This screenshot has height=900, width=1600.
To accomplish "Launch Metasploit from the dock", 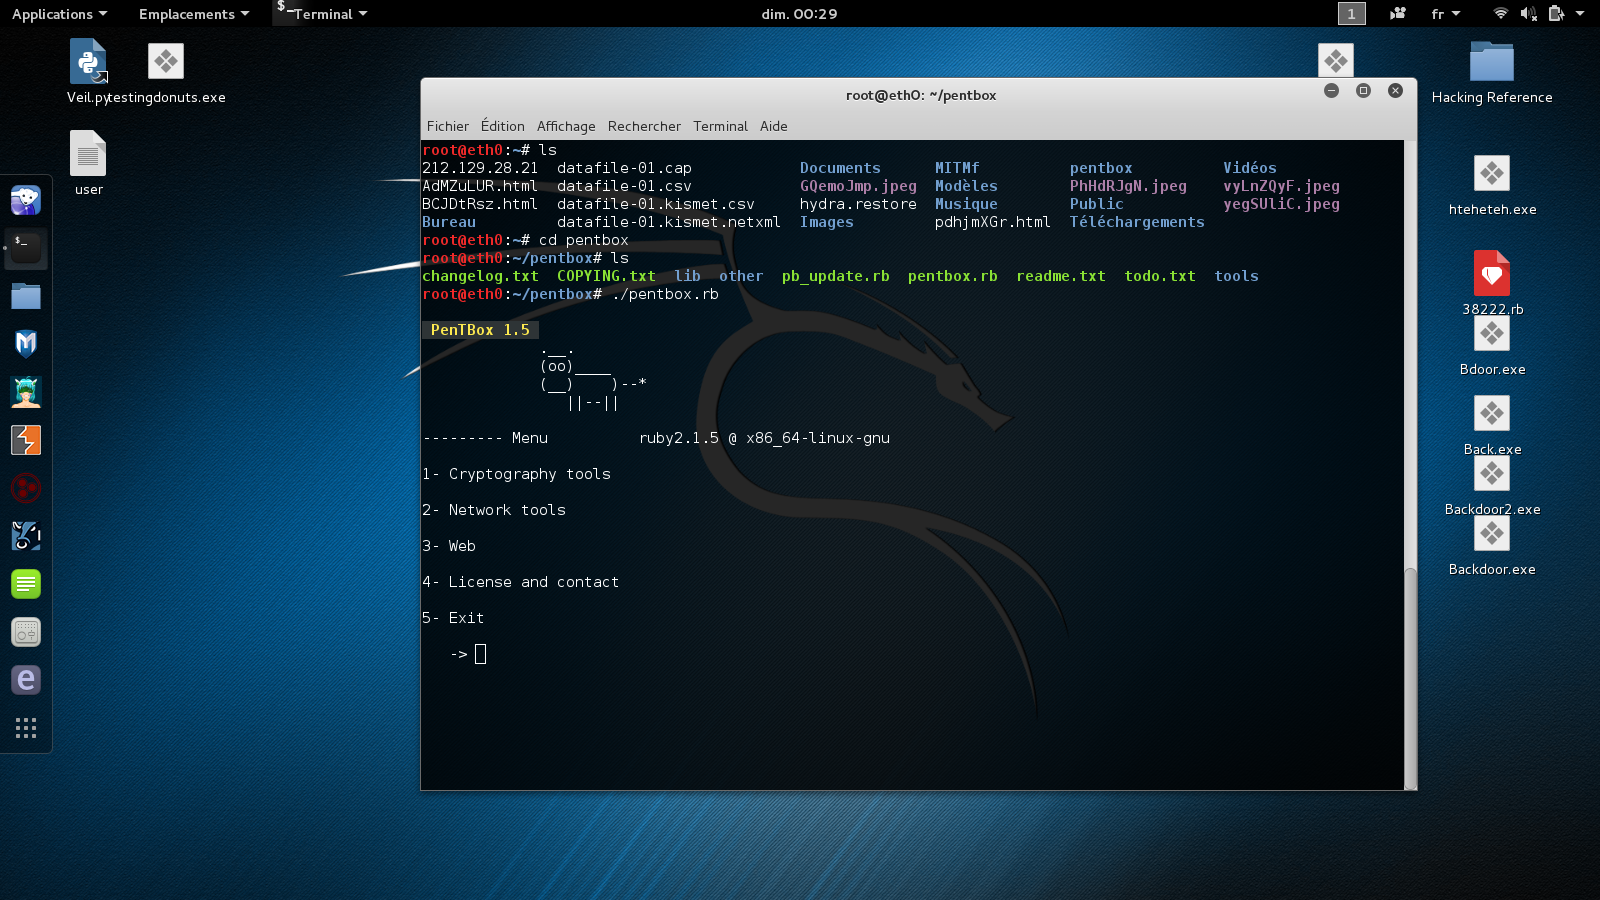I will pyautogui.click(x=26, y=344).
